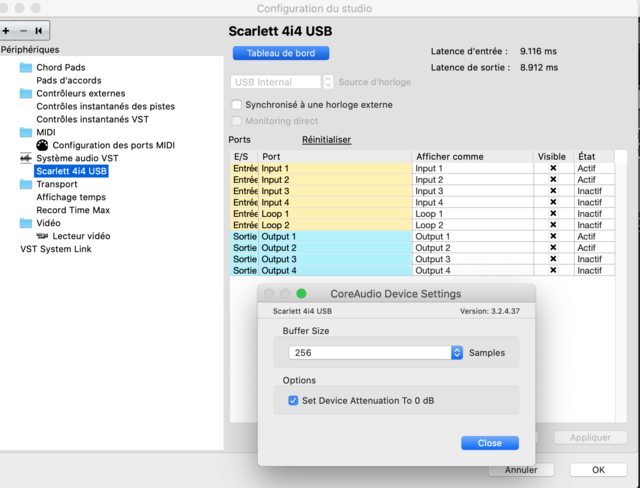Click the Version: 3.2.4.37 label
This screenshot has width=640, height=488.
[490, 311]
